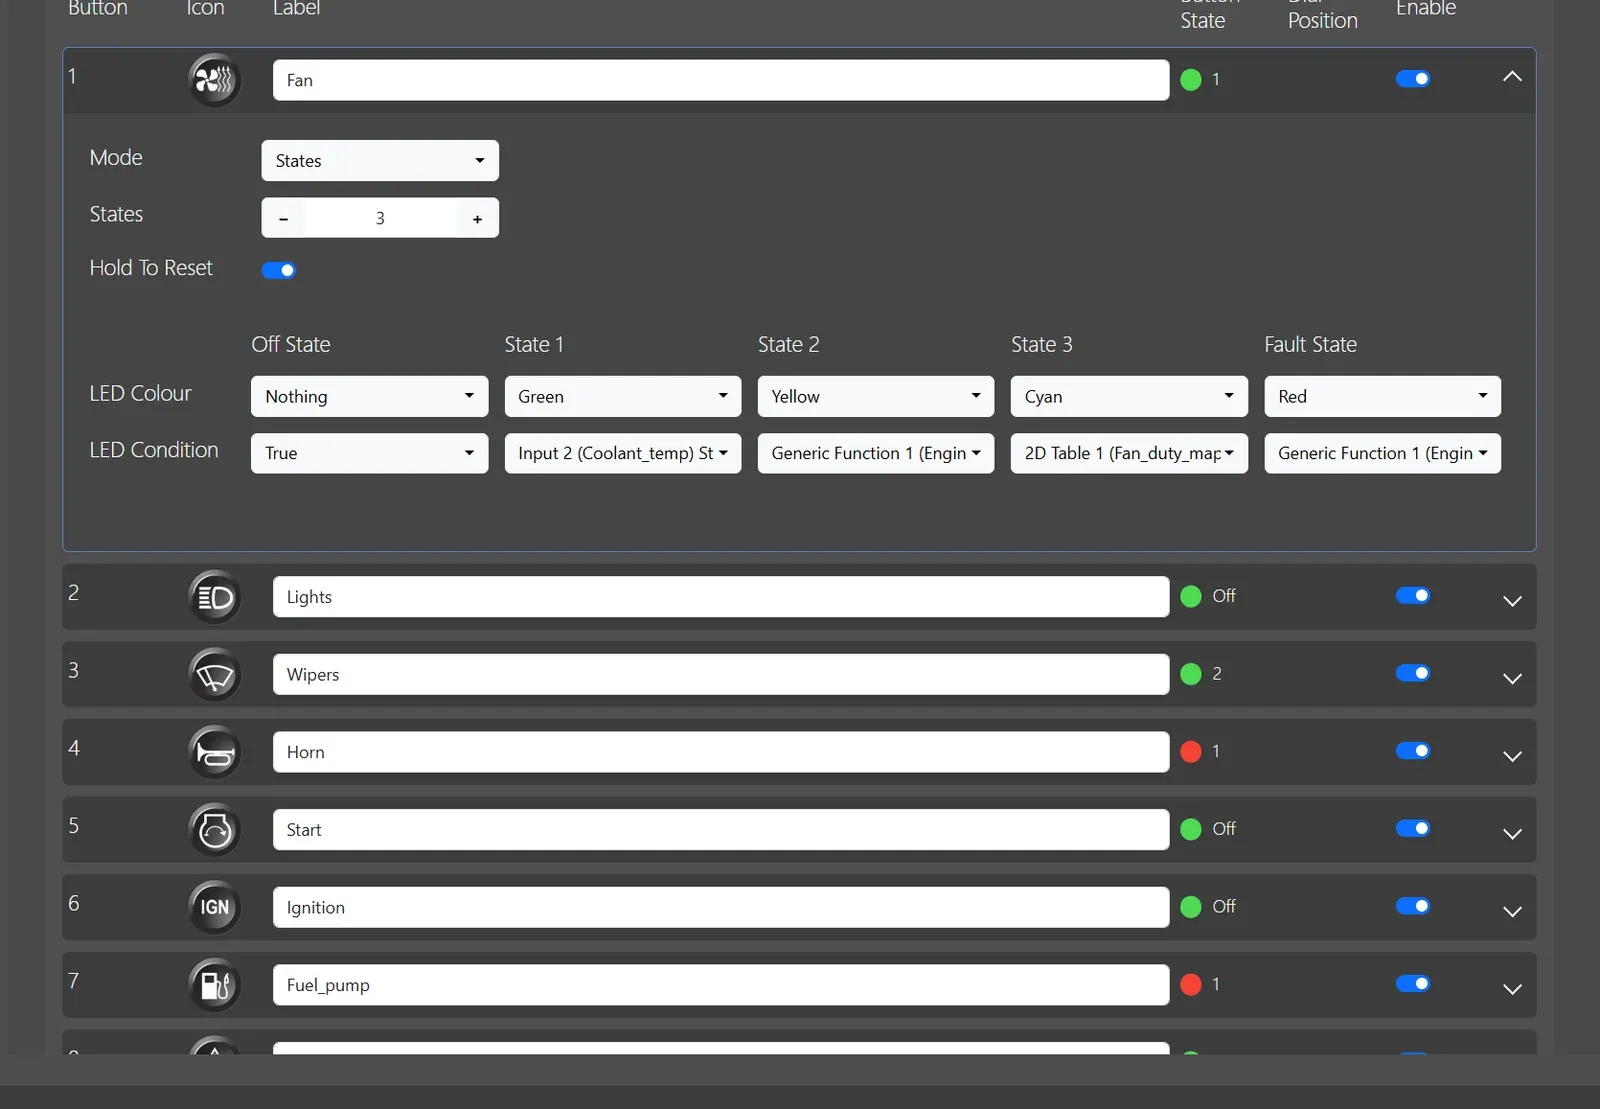Open State 2 LED Colour dropdown (Yellow)
The image size is (1600, 1109).
pos(876,397)
